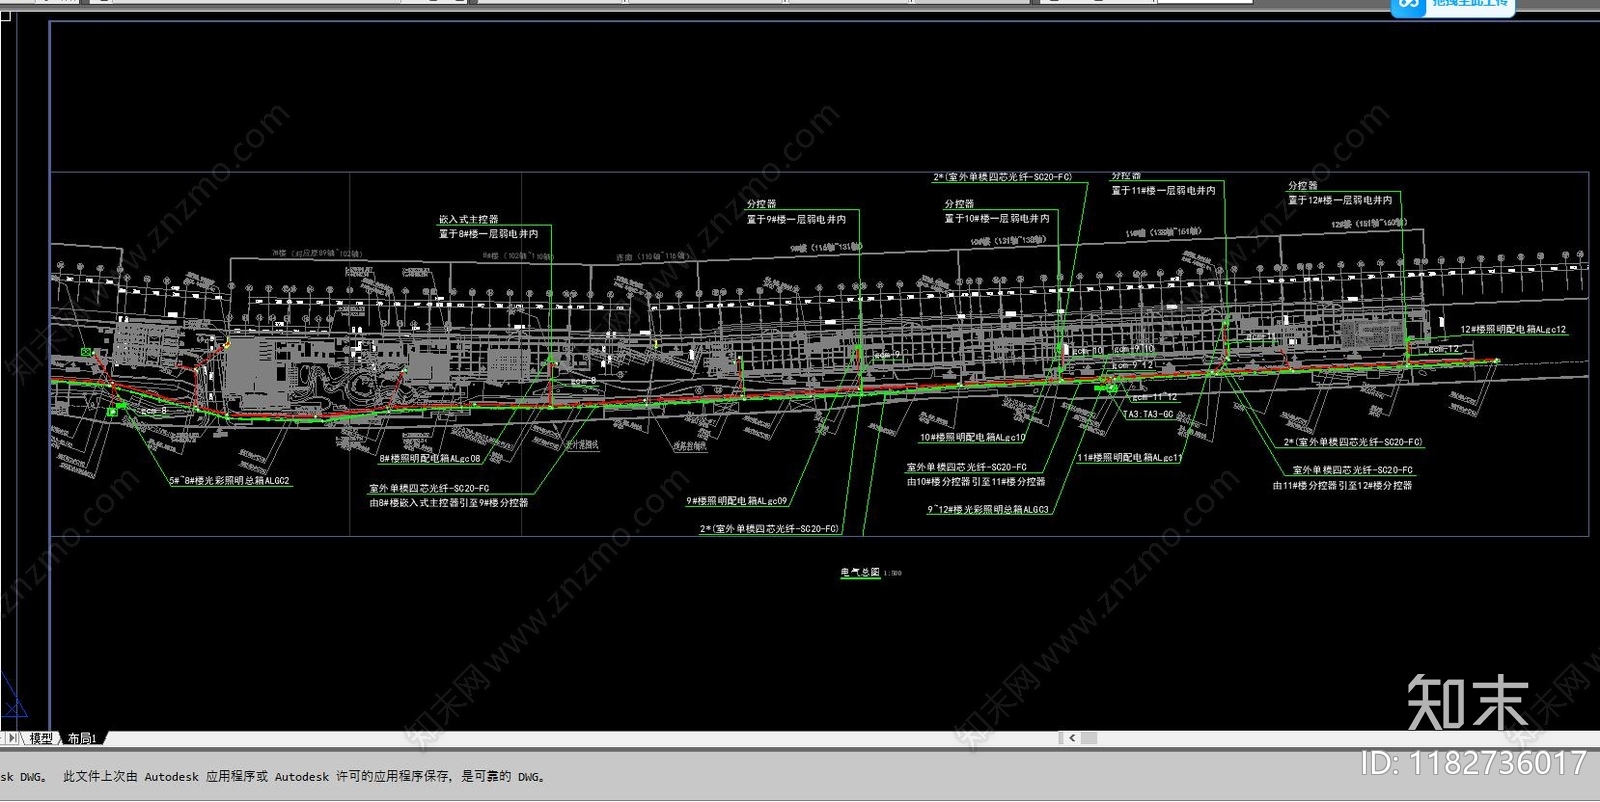Select label 11#楼照明配电箱ALgc11

coord(1129,458)
